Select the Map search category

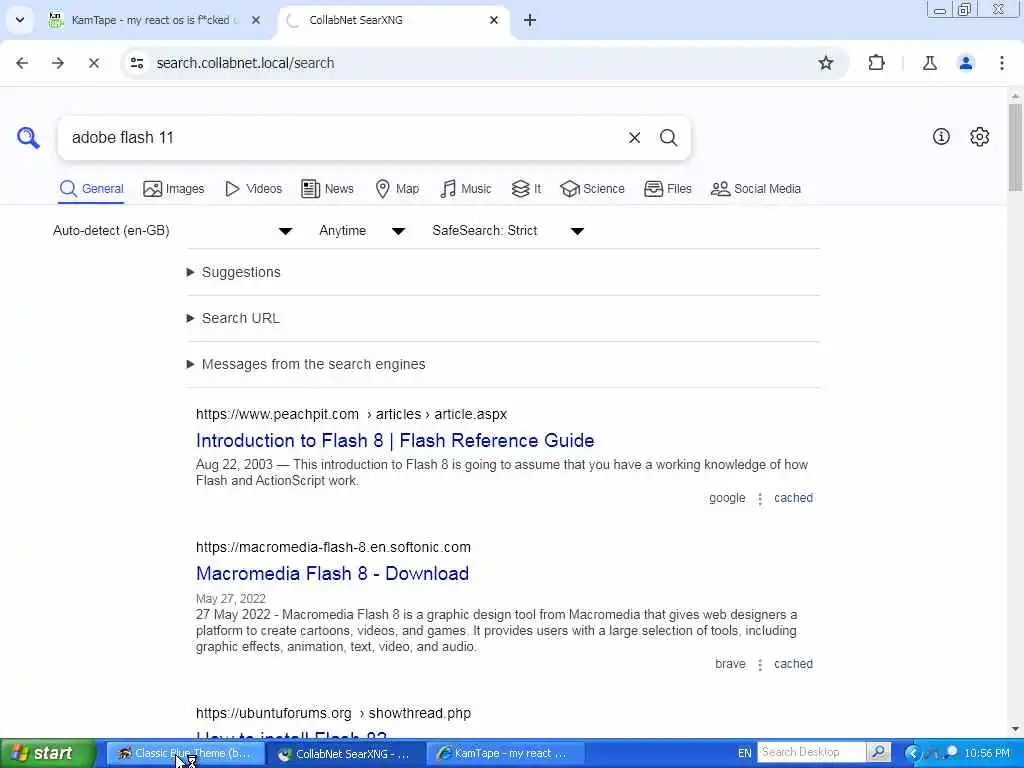click(397, 189)
